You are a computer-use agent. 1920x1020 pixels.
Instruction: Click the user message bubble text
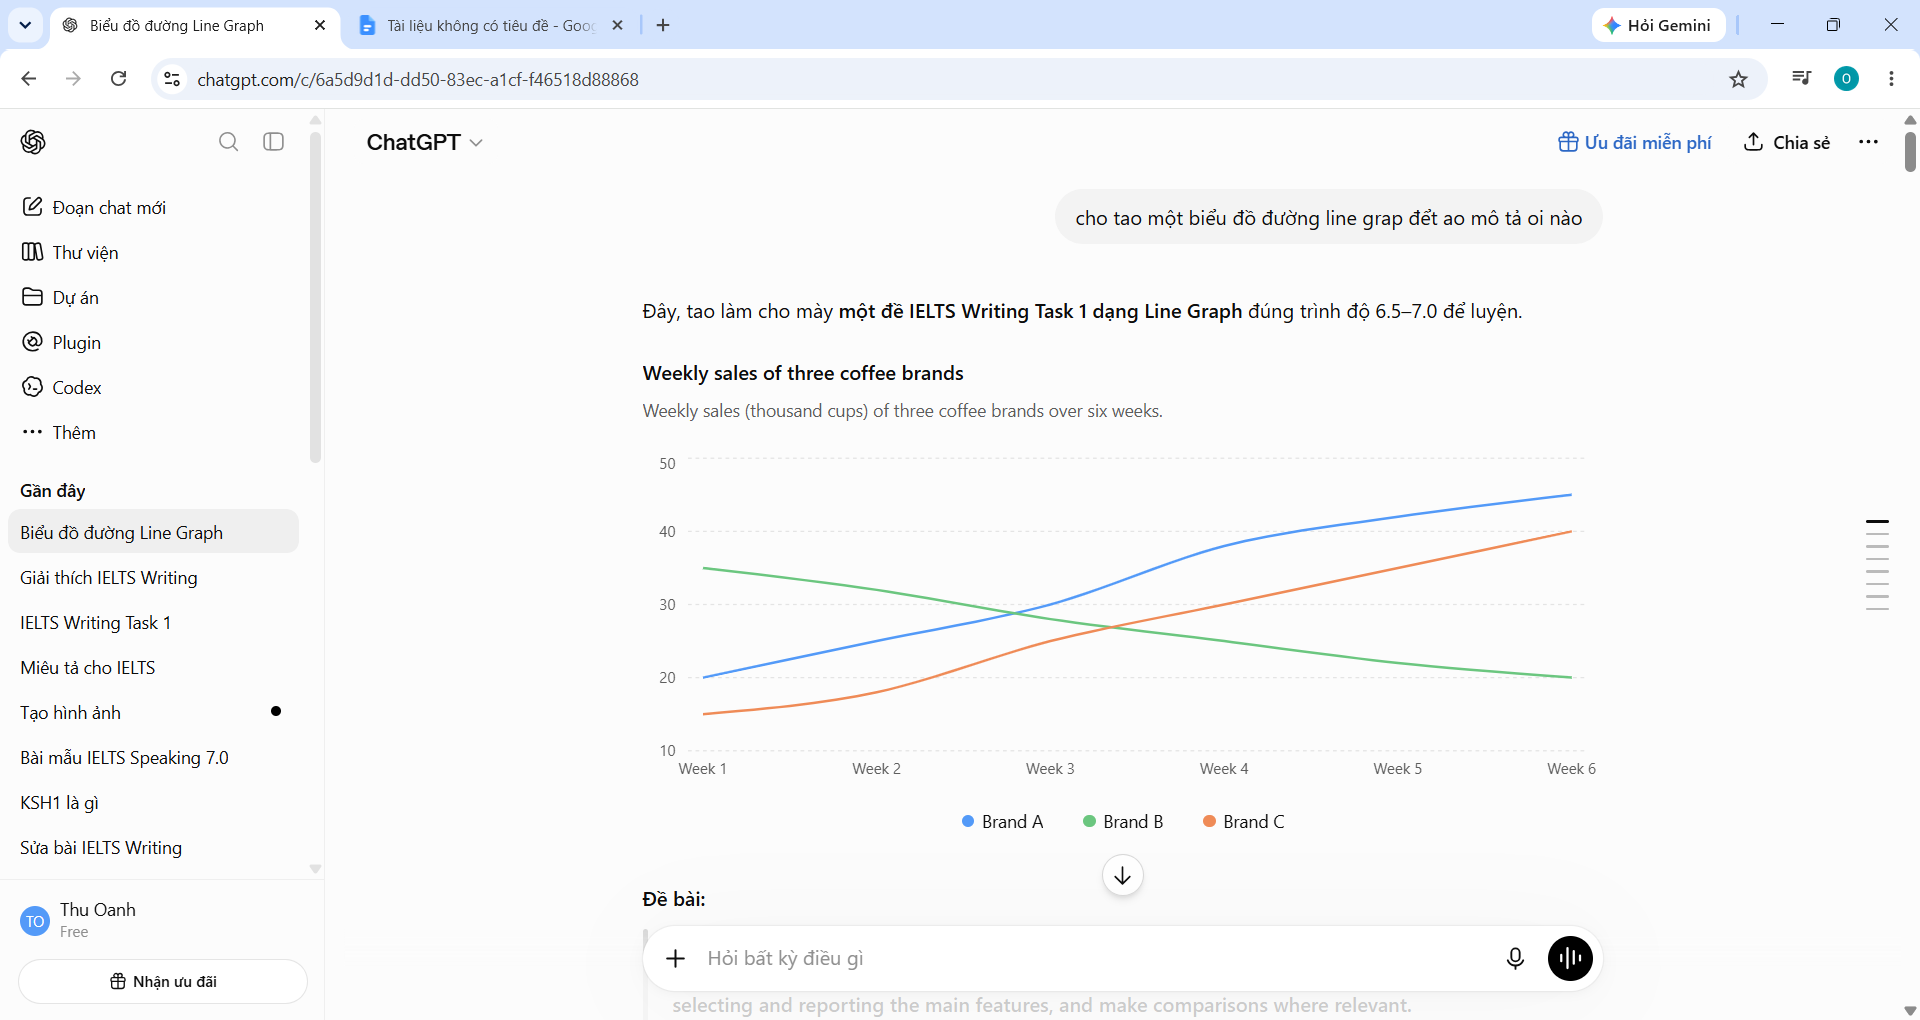coord(1328,217)
